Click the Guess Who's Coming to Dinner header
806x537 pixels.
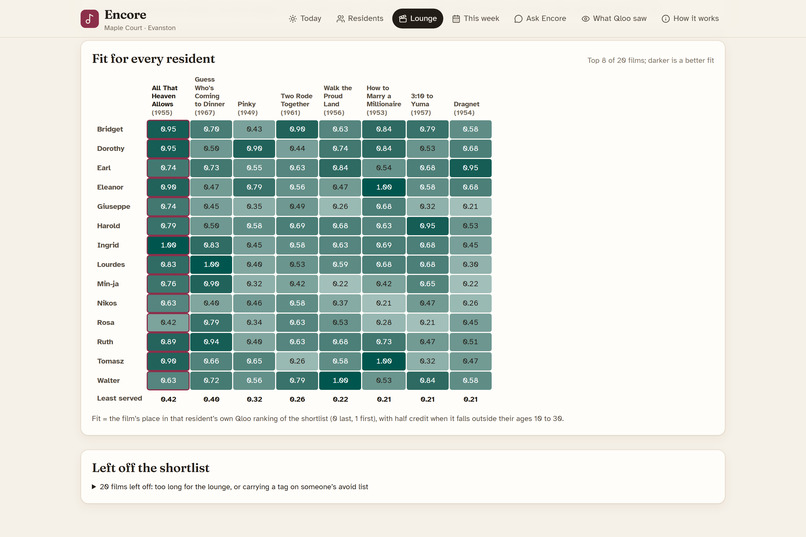pyautogui.click(x=210, y=96)
